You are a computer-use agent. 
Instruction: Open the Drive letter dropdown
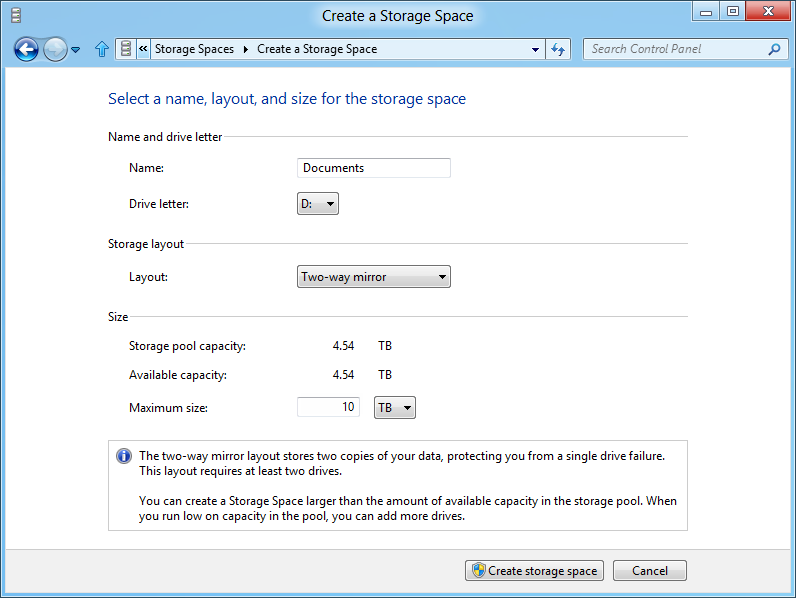(x=319, y=204)
